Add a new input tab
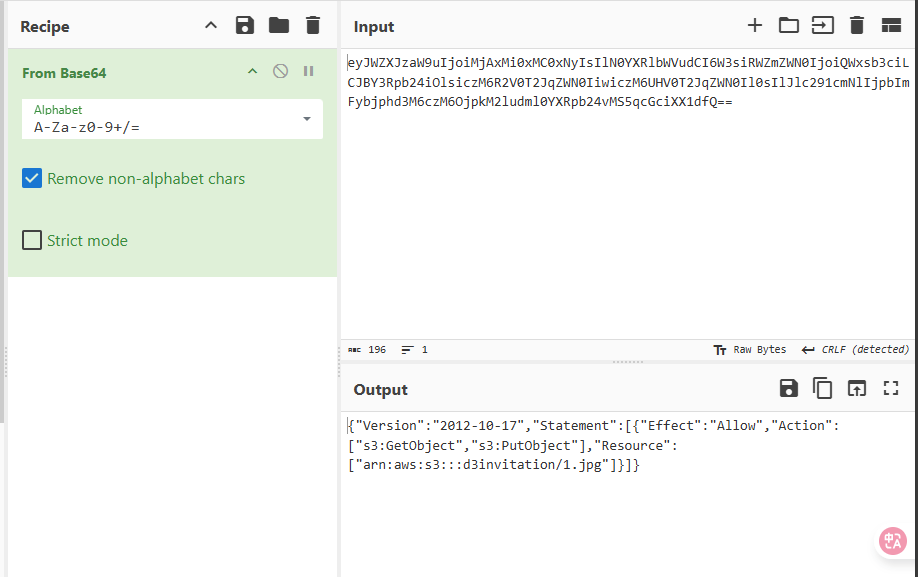 755,26
